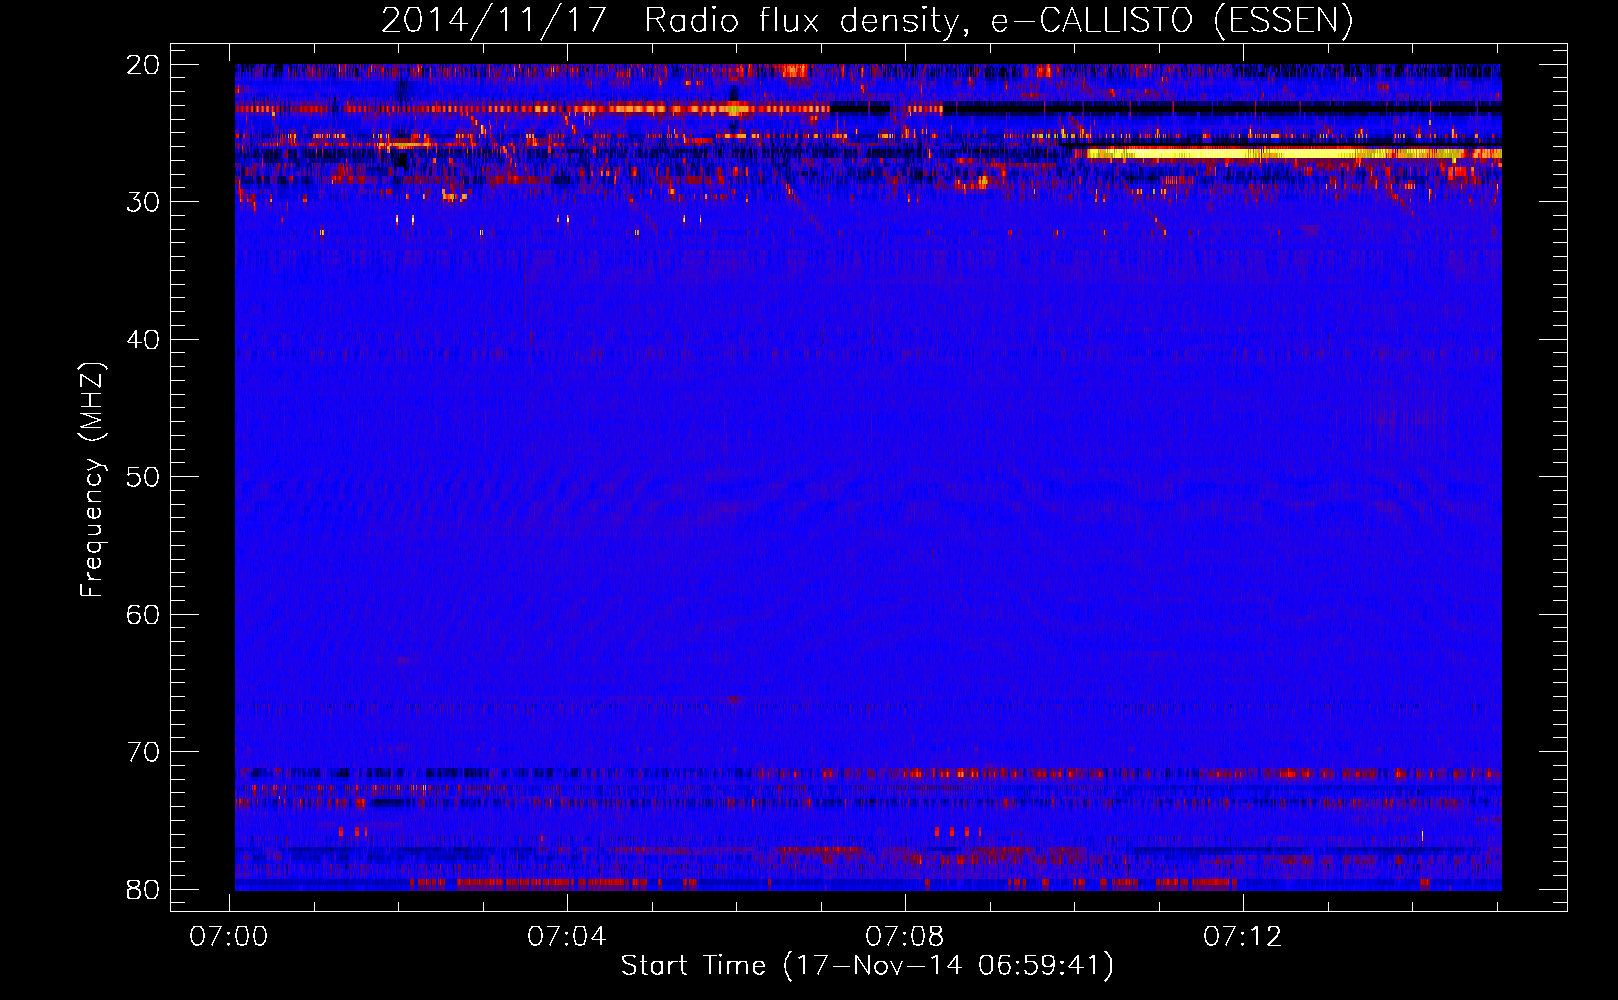Click the 40 MHz frequency tick label

[x=143, y=340]
